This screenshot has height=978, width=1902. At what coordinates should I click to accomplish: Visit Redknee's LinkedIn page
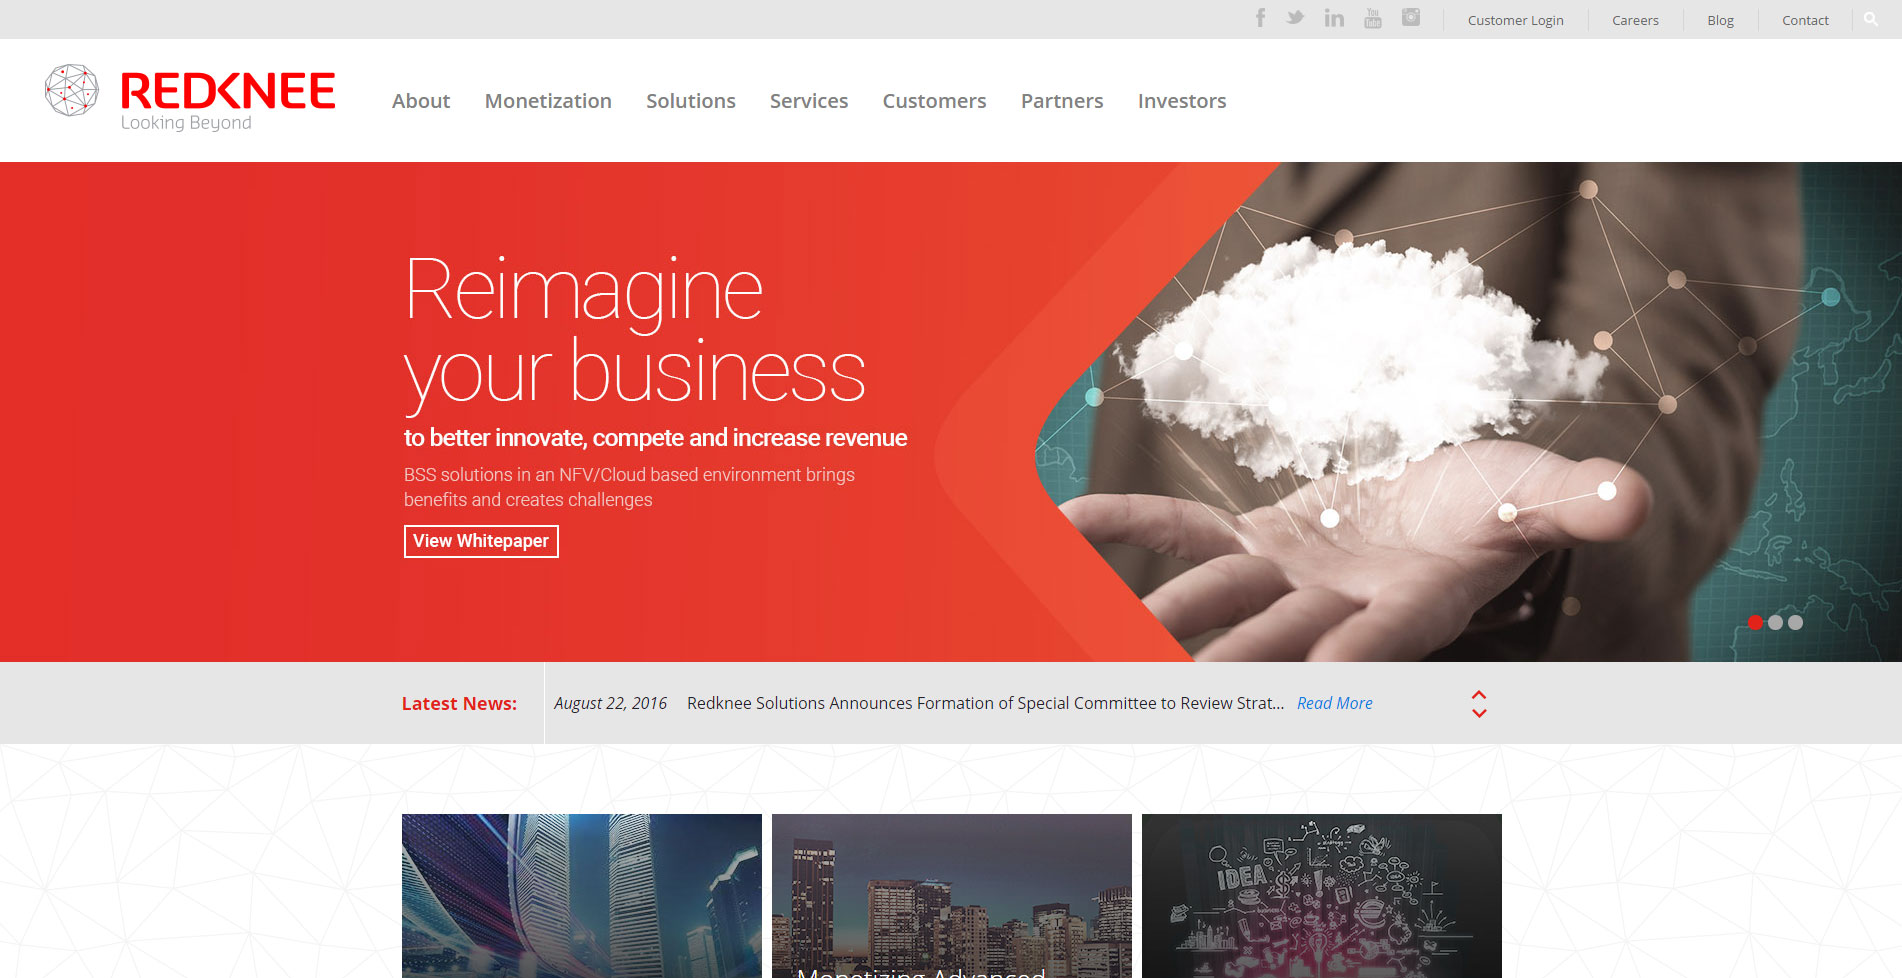[x=1333, y=17]
